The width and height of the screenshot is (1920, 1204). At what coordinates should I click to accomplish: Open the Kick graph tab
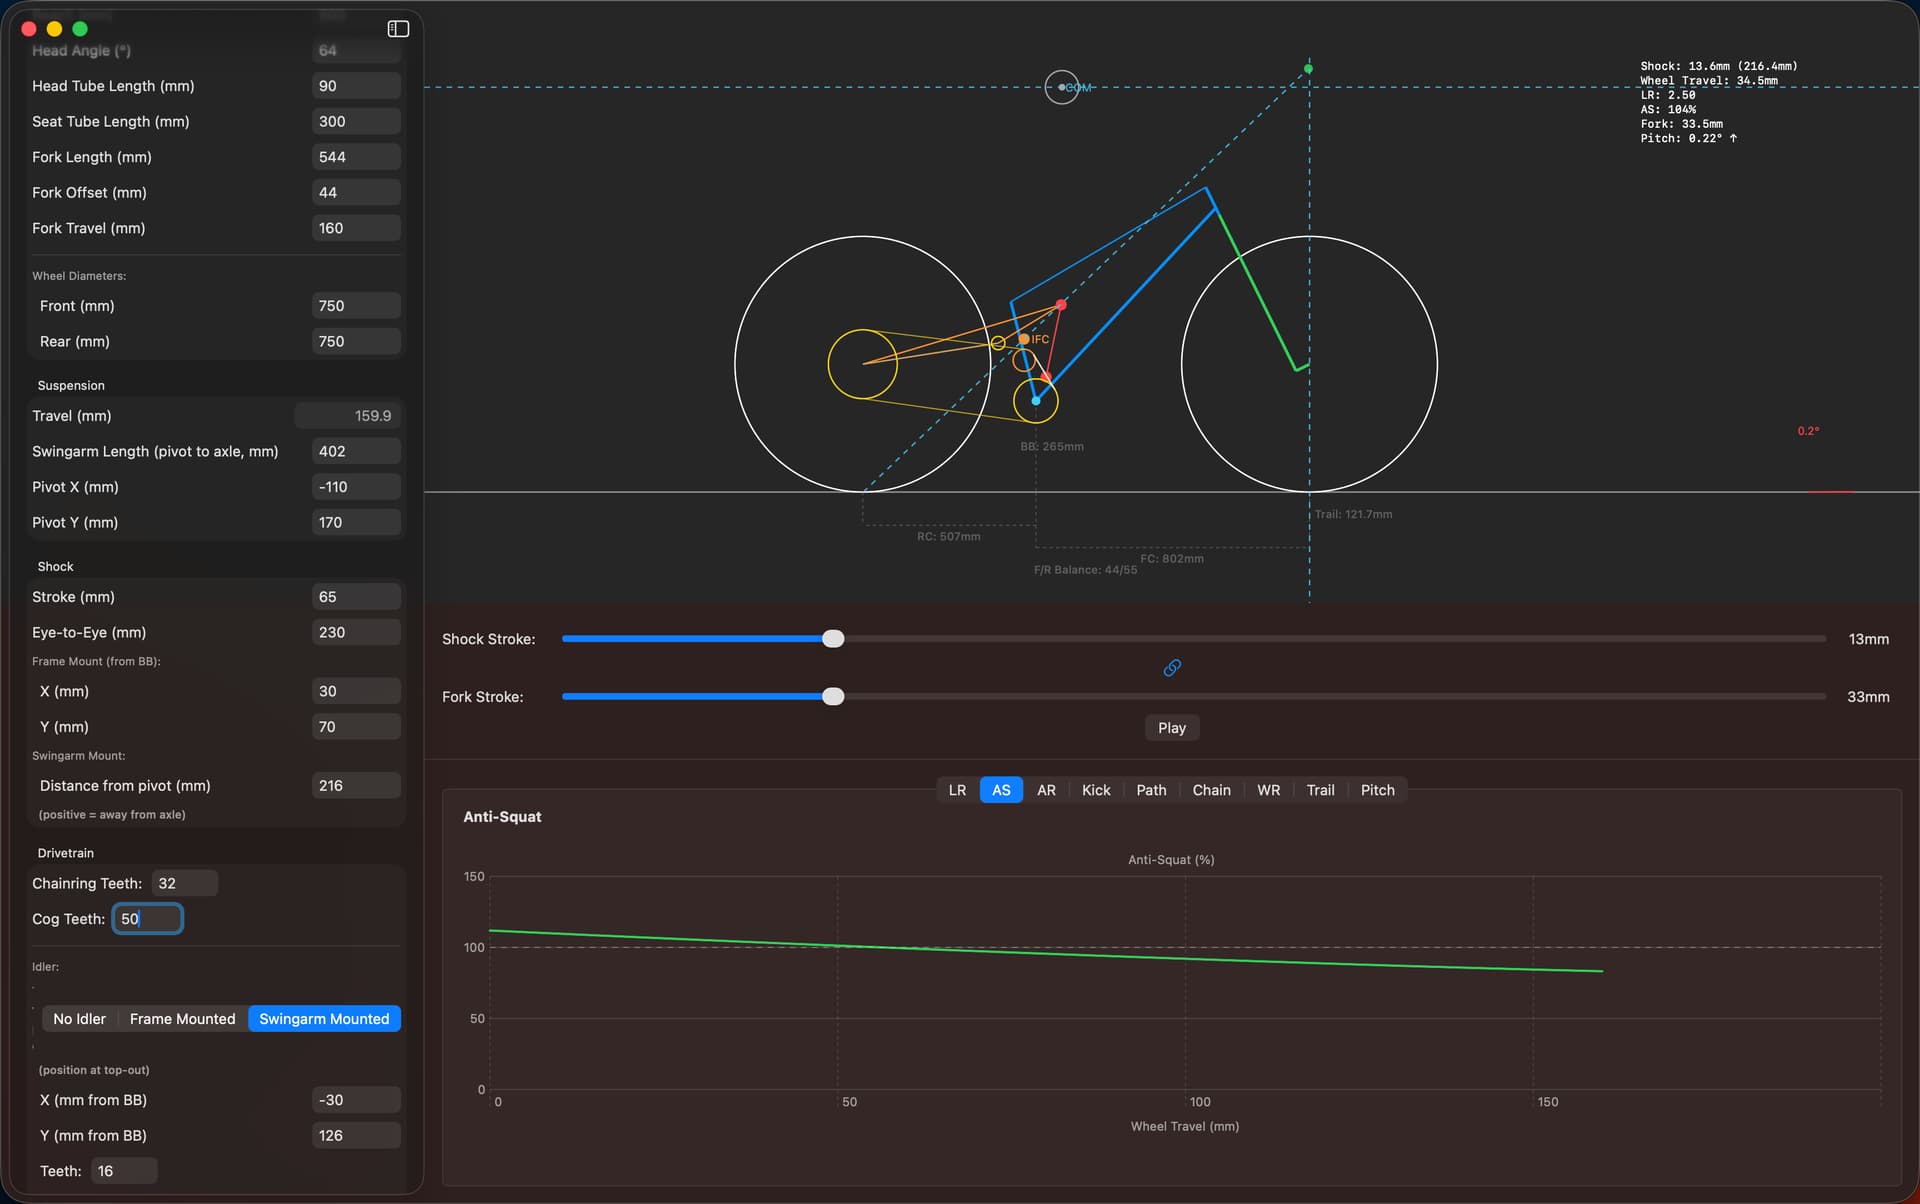coord(1095,790)
